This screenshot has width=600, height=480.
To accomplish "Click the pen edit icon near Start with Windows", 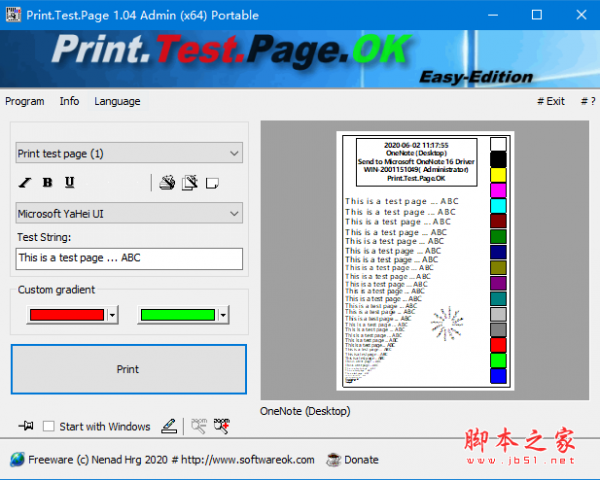I will coord(169,426).
